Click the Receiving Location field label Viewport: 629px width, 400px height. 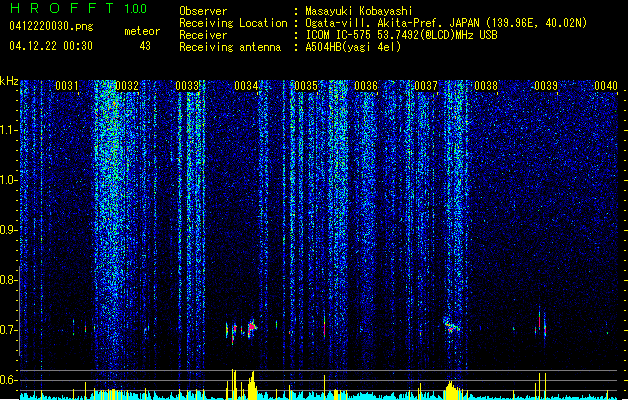click(x=233, y=23)
